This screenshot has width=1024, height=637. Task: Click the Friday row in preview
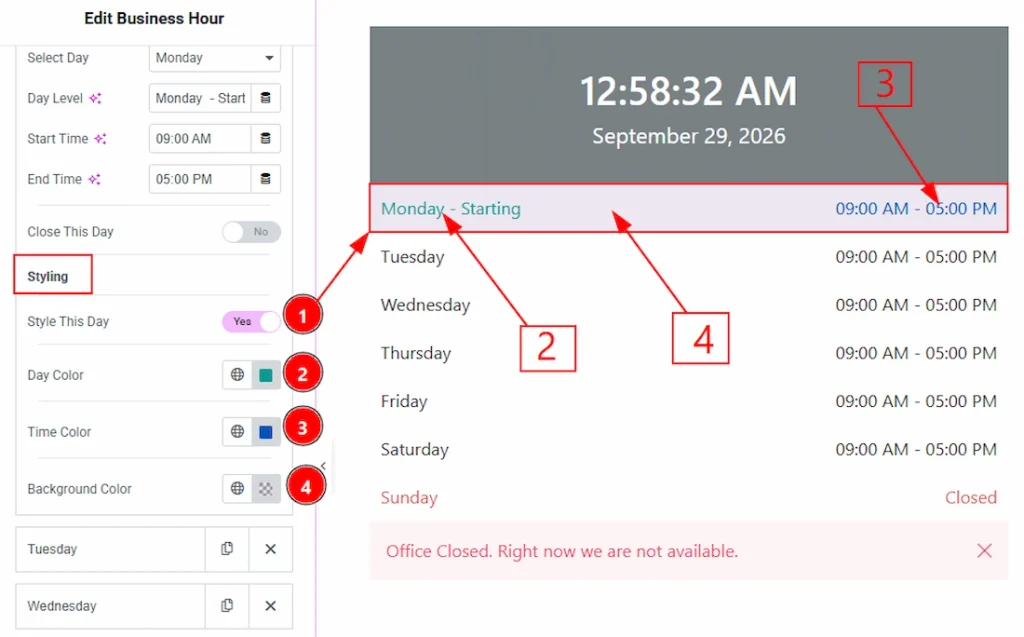point(689,401)
